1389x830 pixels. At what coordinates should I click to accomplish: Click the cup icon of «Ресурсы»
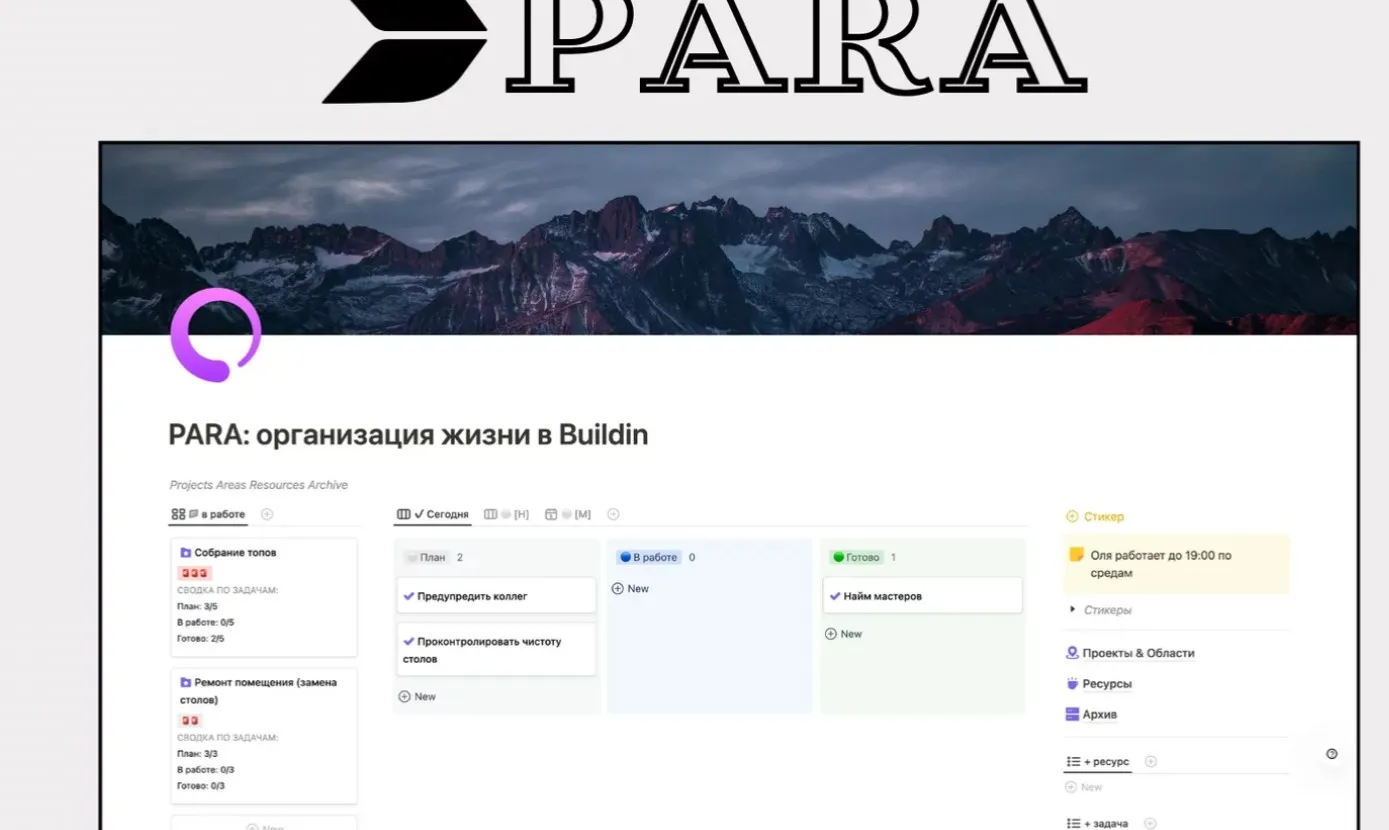pyautogui.click(x=1072, y=684)
